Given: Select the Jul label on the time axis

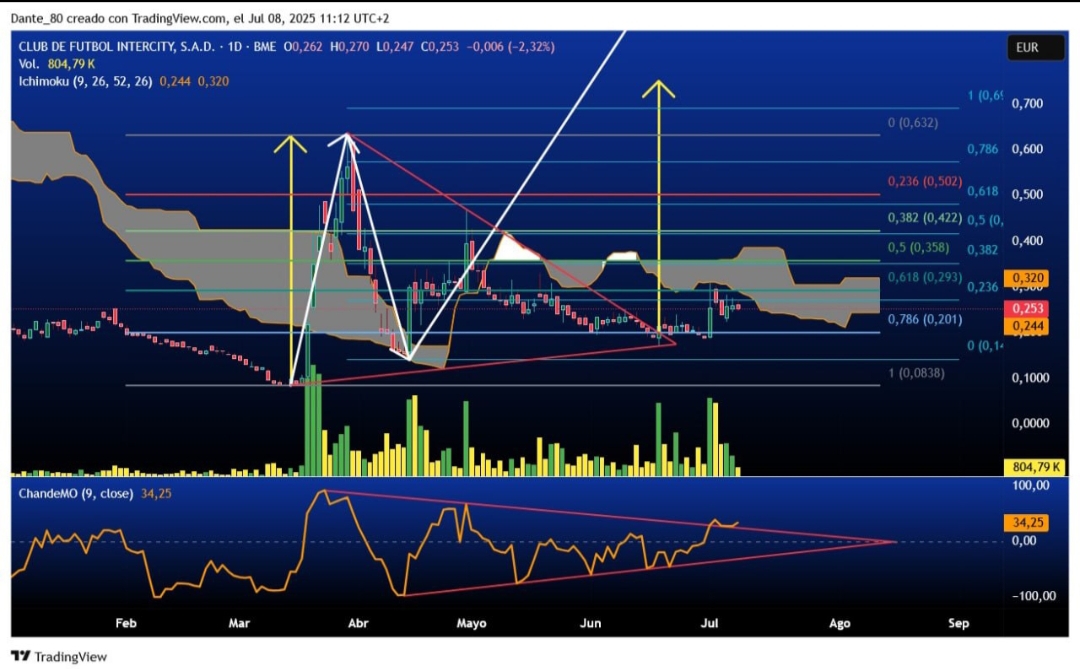Looking at the screenshot, I should [709, 623].
